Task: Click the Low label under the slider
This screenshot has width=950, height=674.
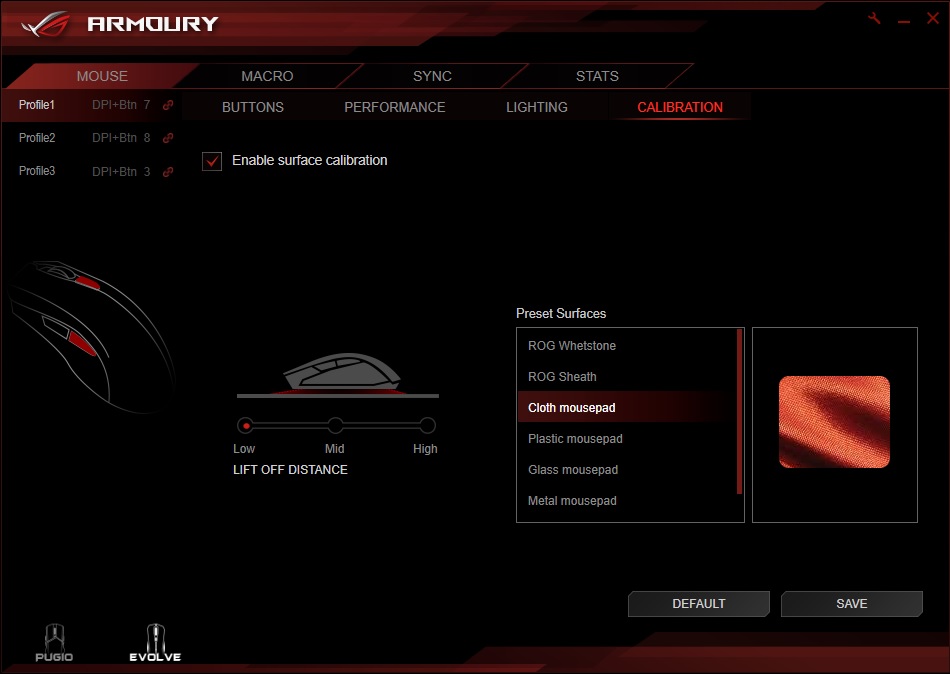Action: 244,449
